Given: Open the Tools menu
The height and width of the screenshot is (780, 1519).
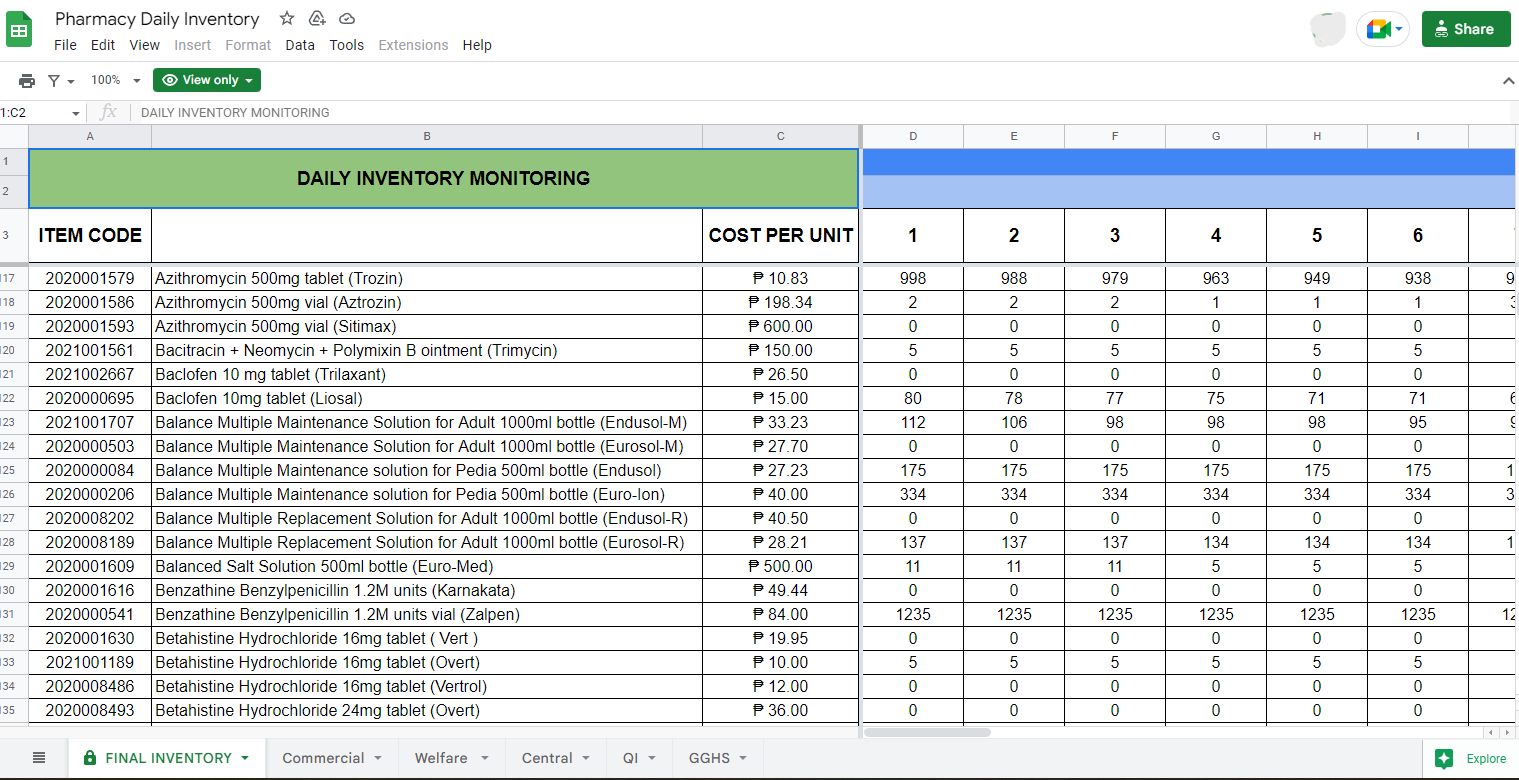Looking at the screenshot, I should coord(347,45).
